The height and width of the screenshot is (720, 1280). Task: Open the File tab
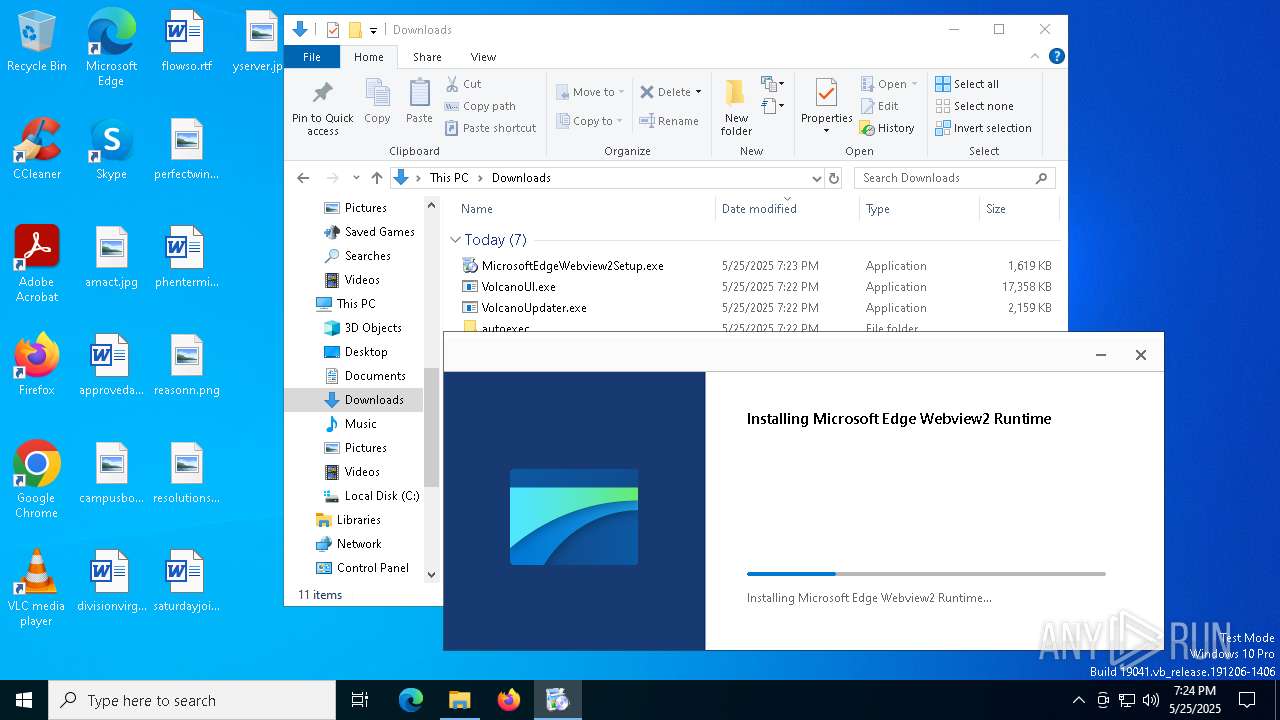[x=312, y=57]
